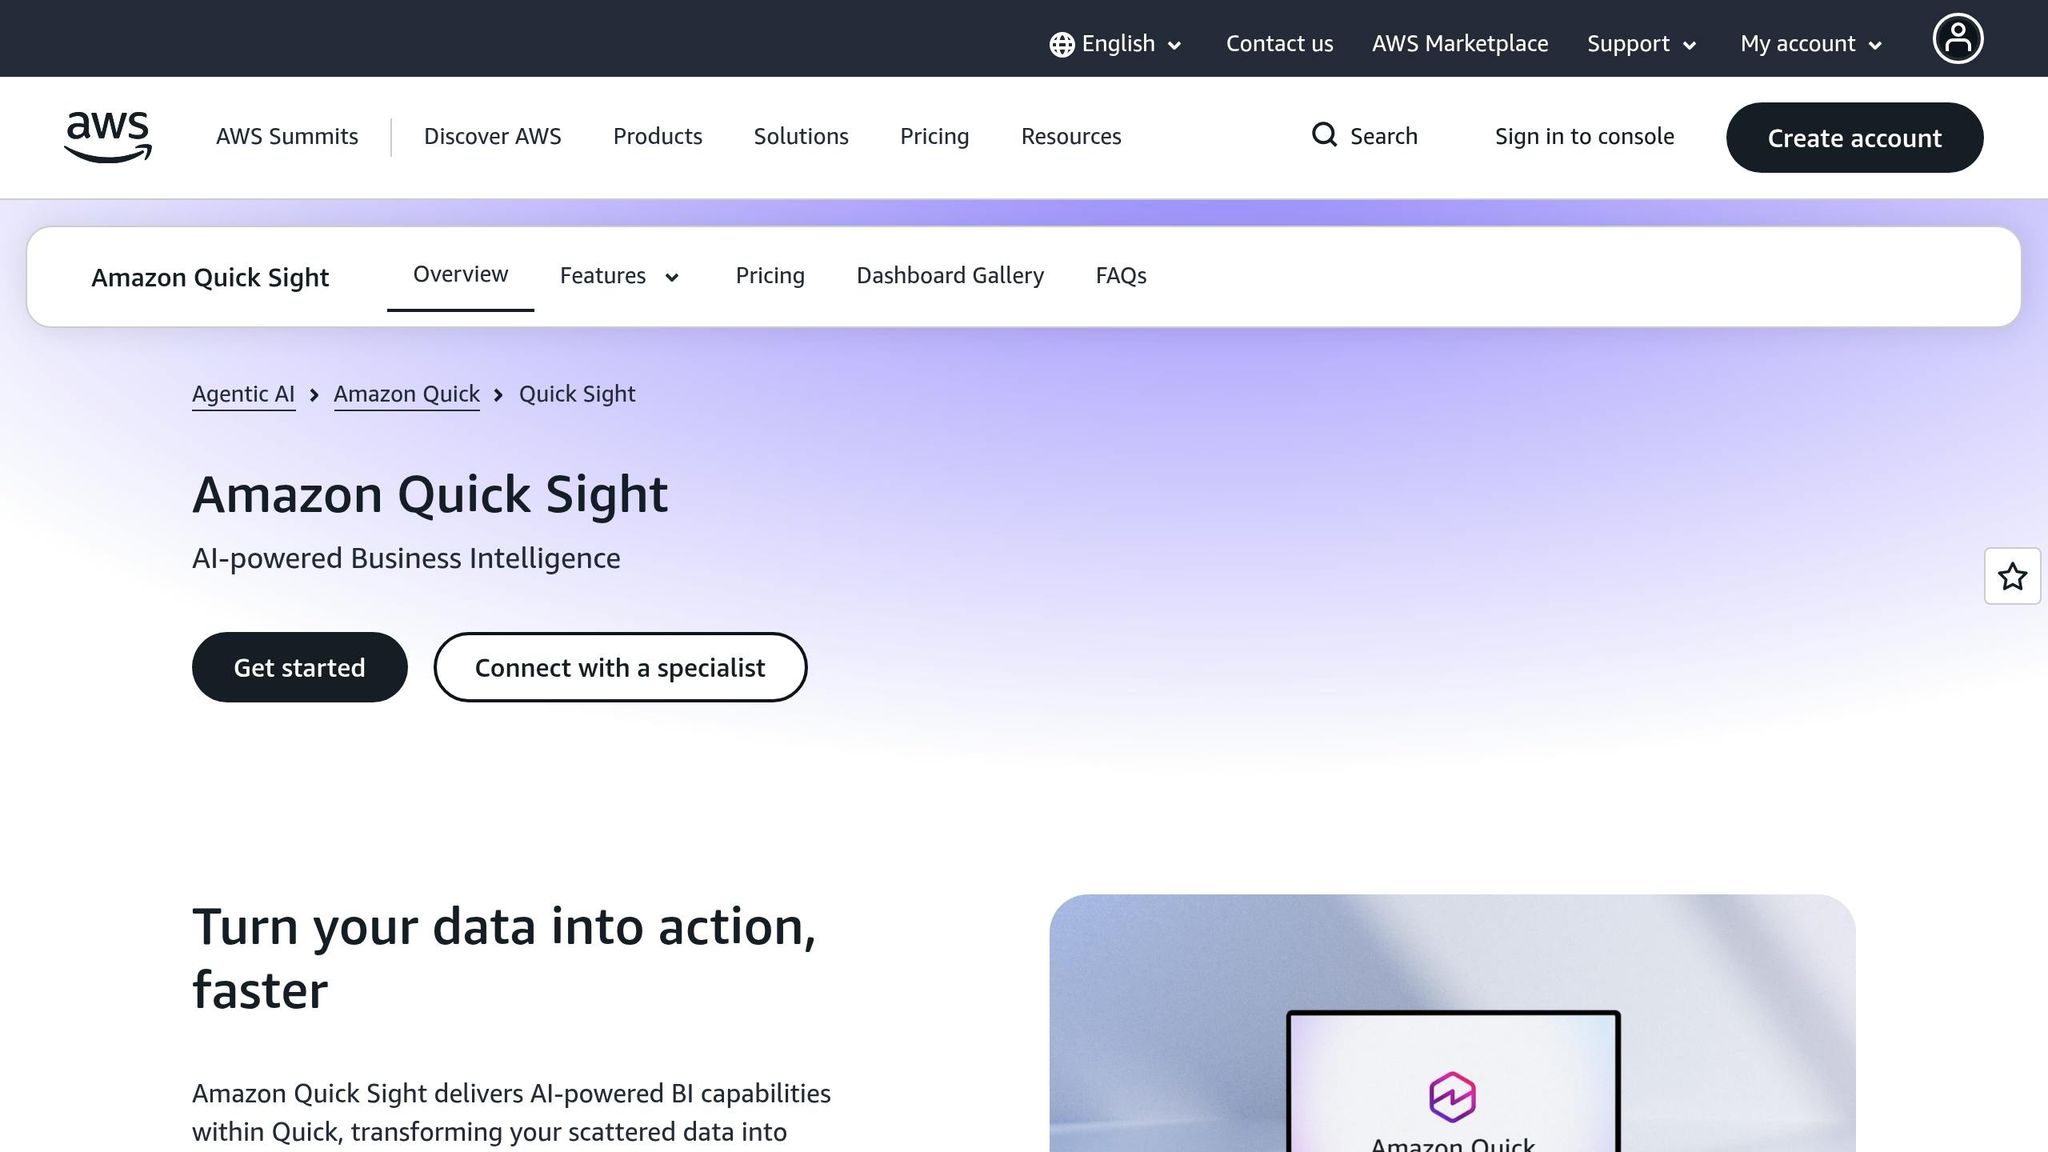This screenshot has height=1152, width=2048.
Task: Click the Amazon Quick hexagon logo
Action: (x=1452, y=1097)
